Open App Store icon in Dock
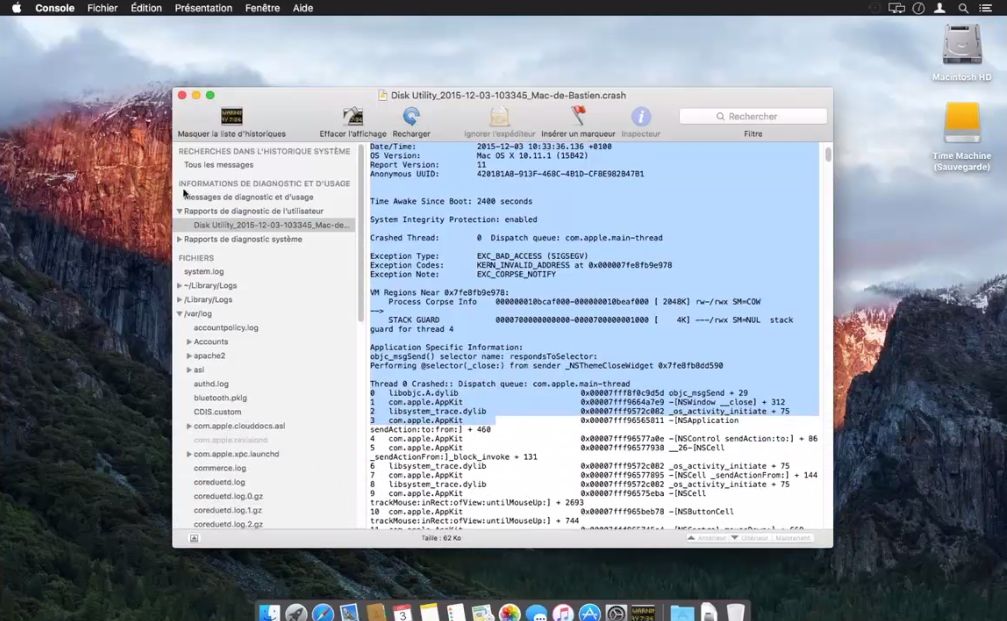This screenshot has height=621, width=1007. [x=590, y=613]
